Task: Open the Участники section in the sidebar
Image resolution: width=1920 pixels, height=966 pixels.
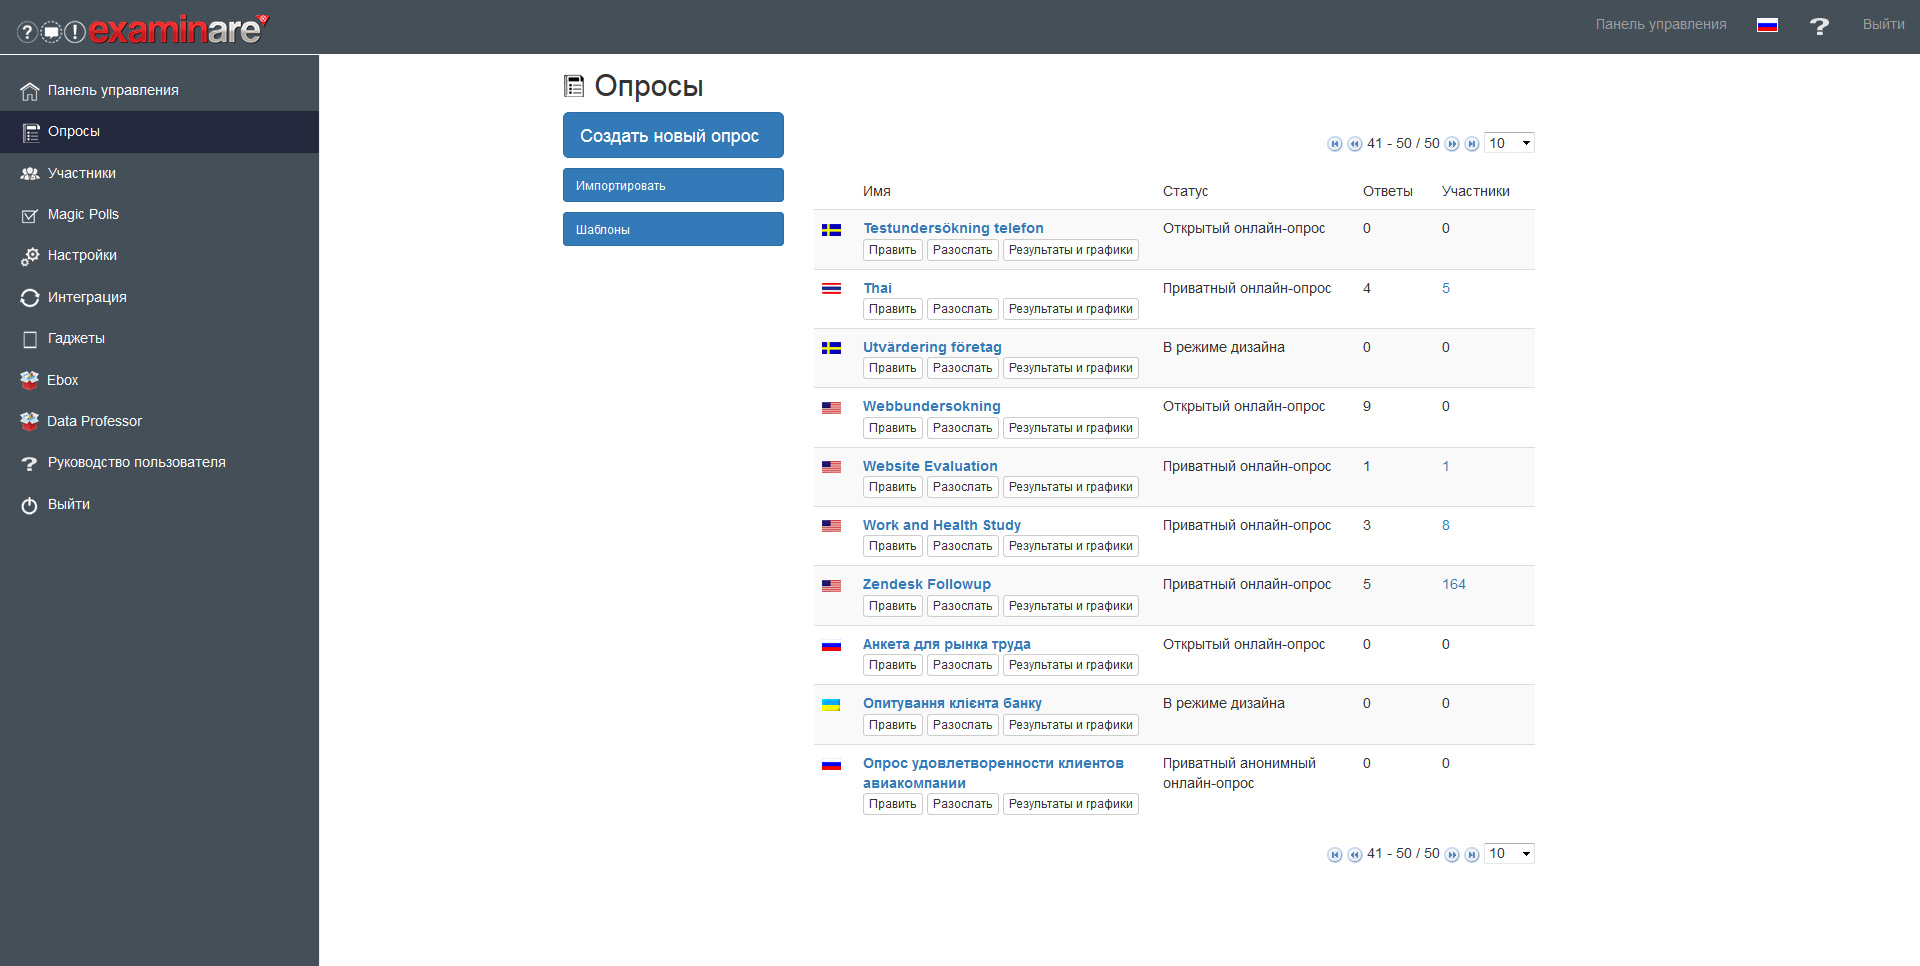Action: tap(82, 173)
